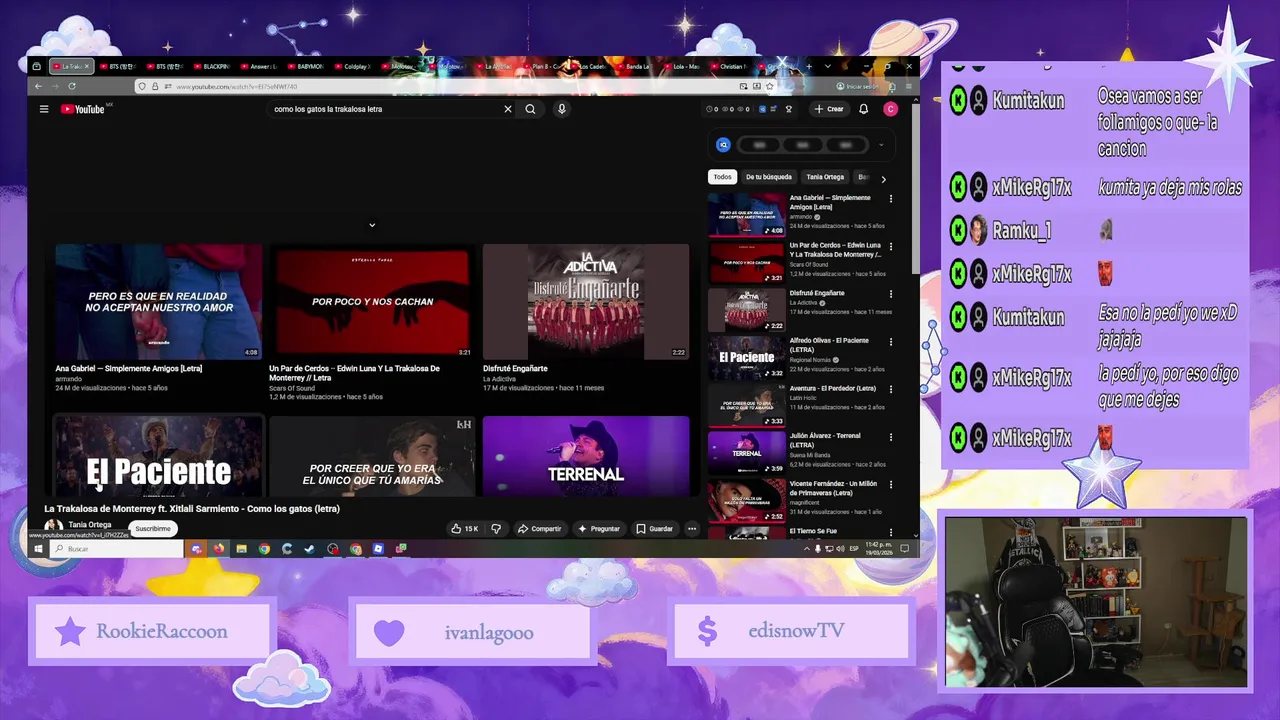The image size is (1280, 720).
Task: Open Firefox from the taskbar
Action: [218, 548]
